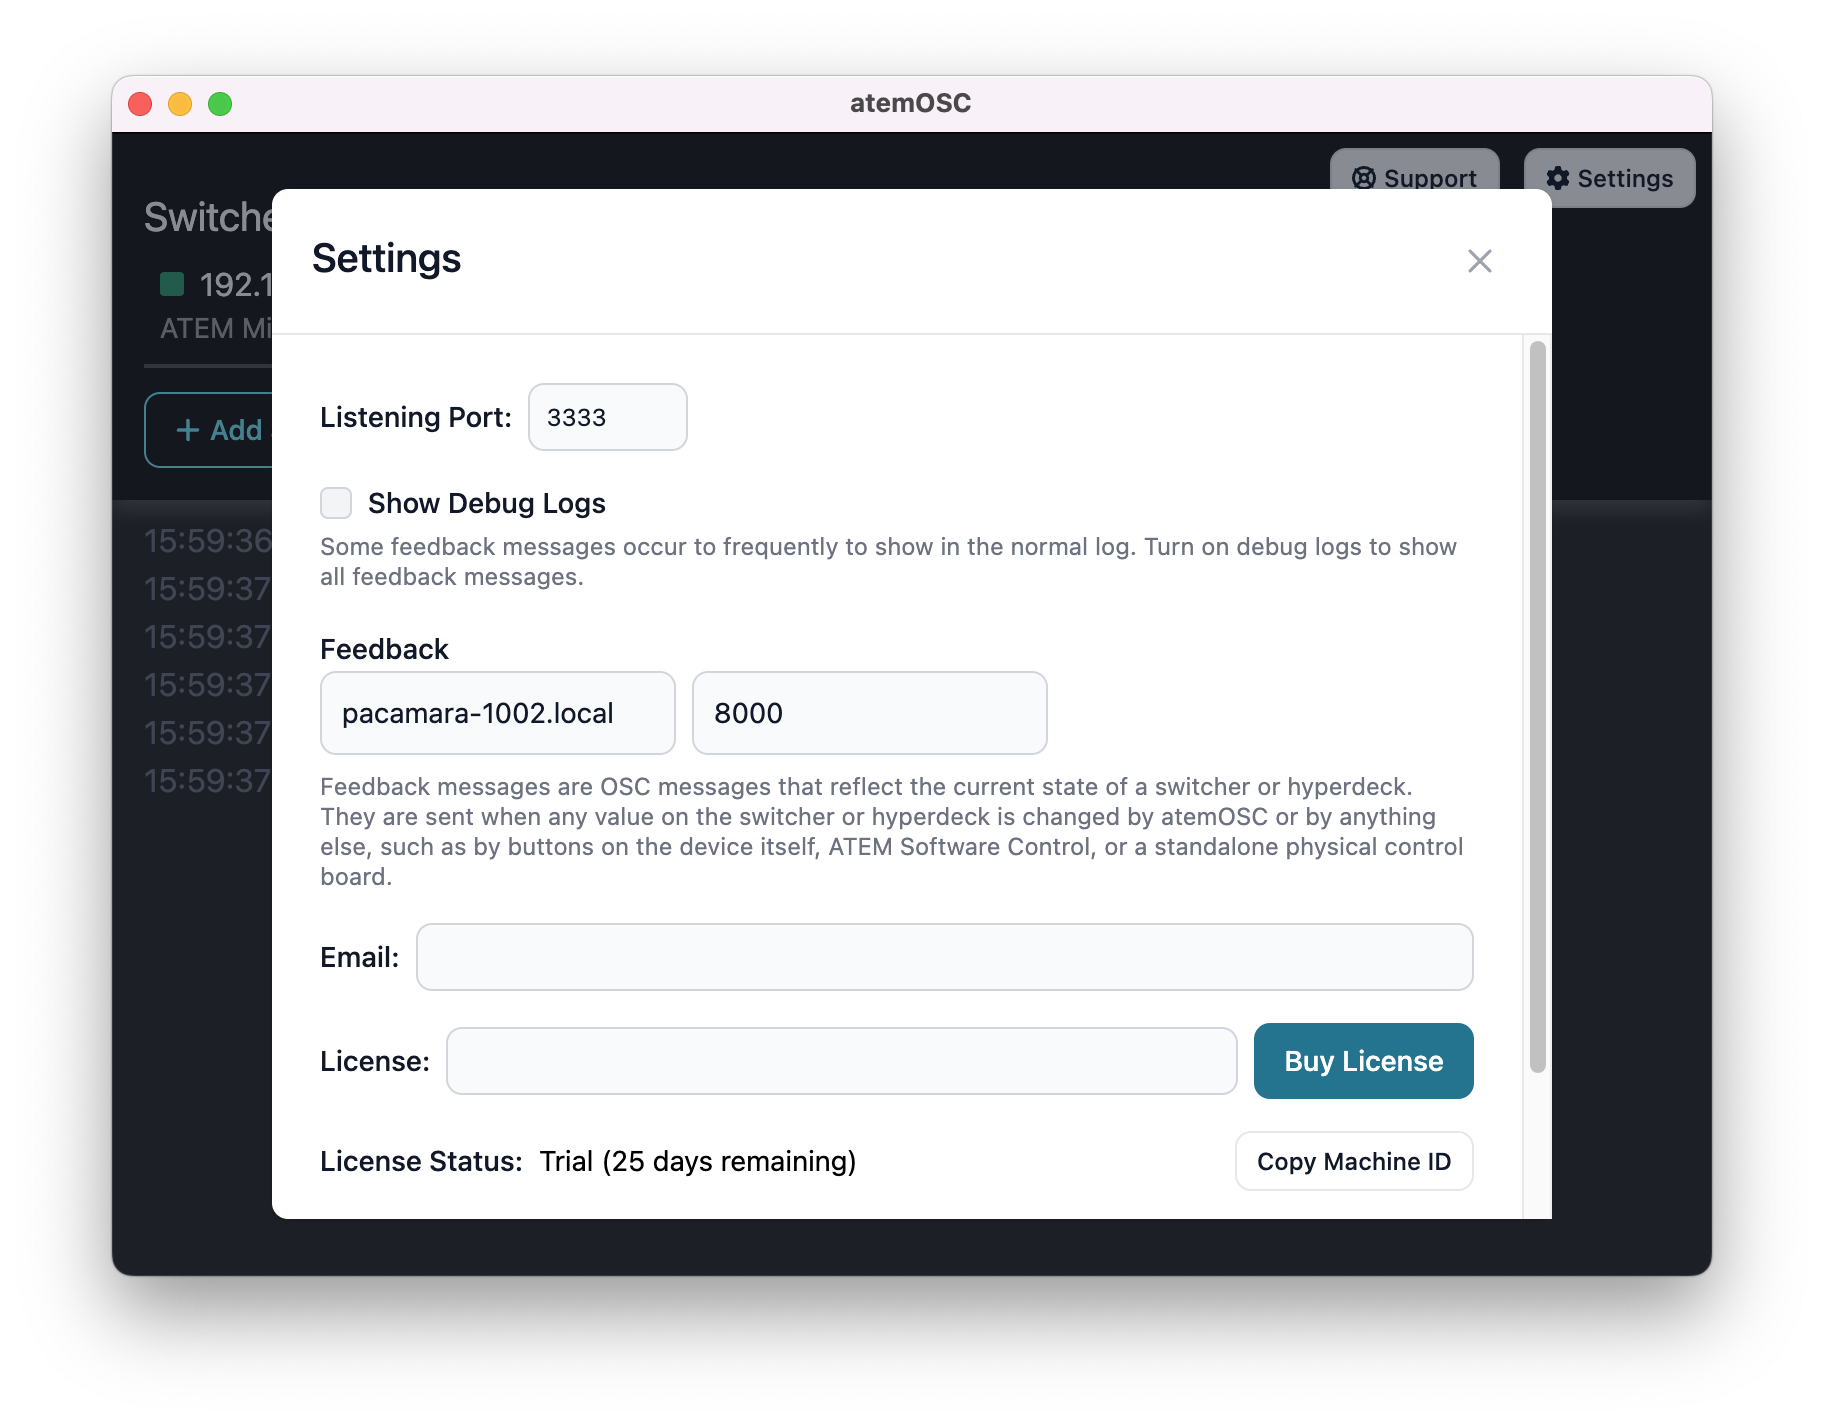Click the Settings gear button behind dialog

(x=1609, y=178)
